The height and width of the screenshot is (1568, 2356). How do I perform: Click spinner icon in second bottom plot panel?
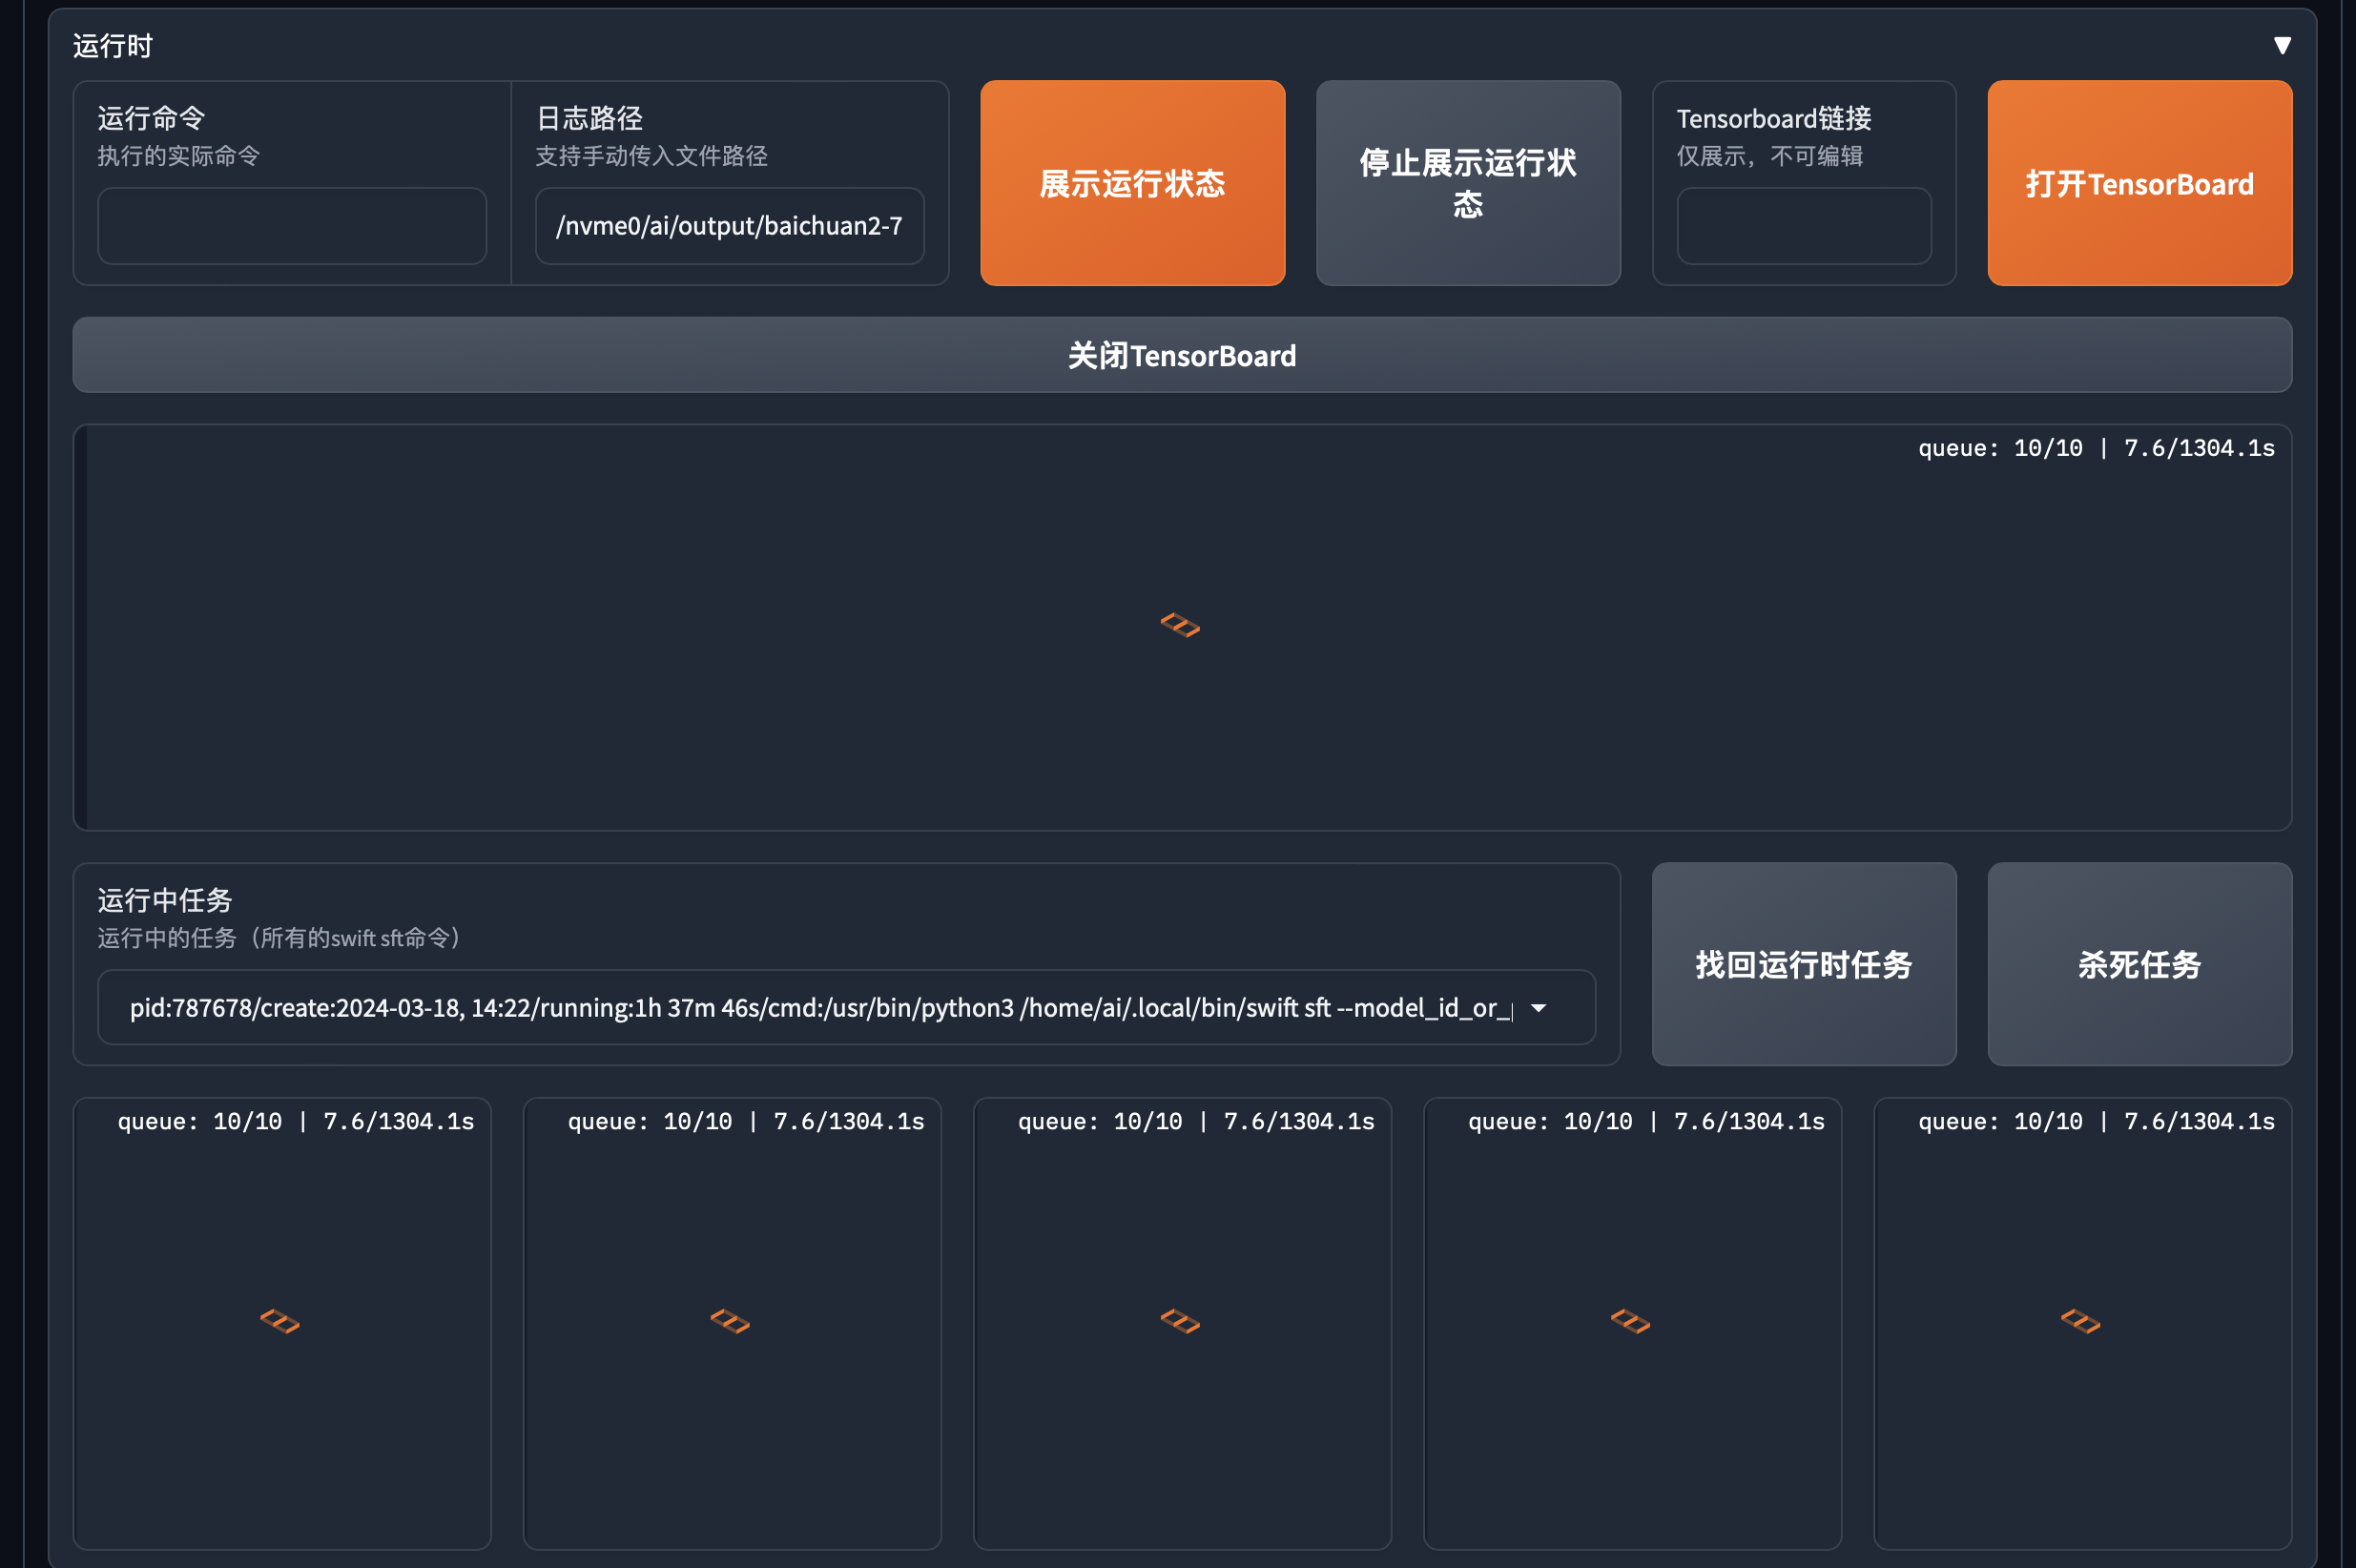(x=730, y=1321)
